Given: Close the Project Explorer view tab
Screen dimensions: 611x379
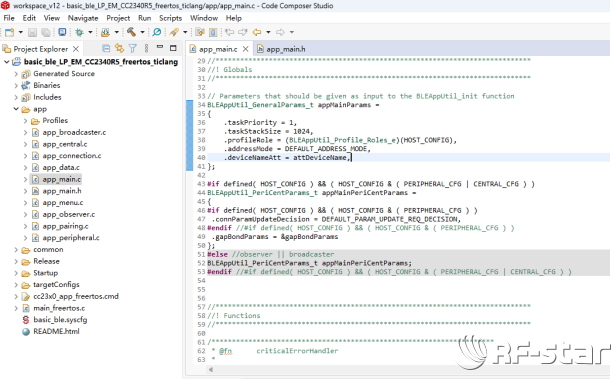Looking at the screenshot, I should 76,49.
